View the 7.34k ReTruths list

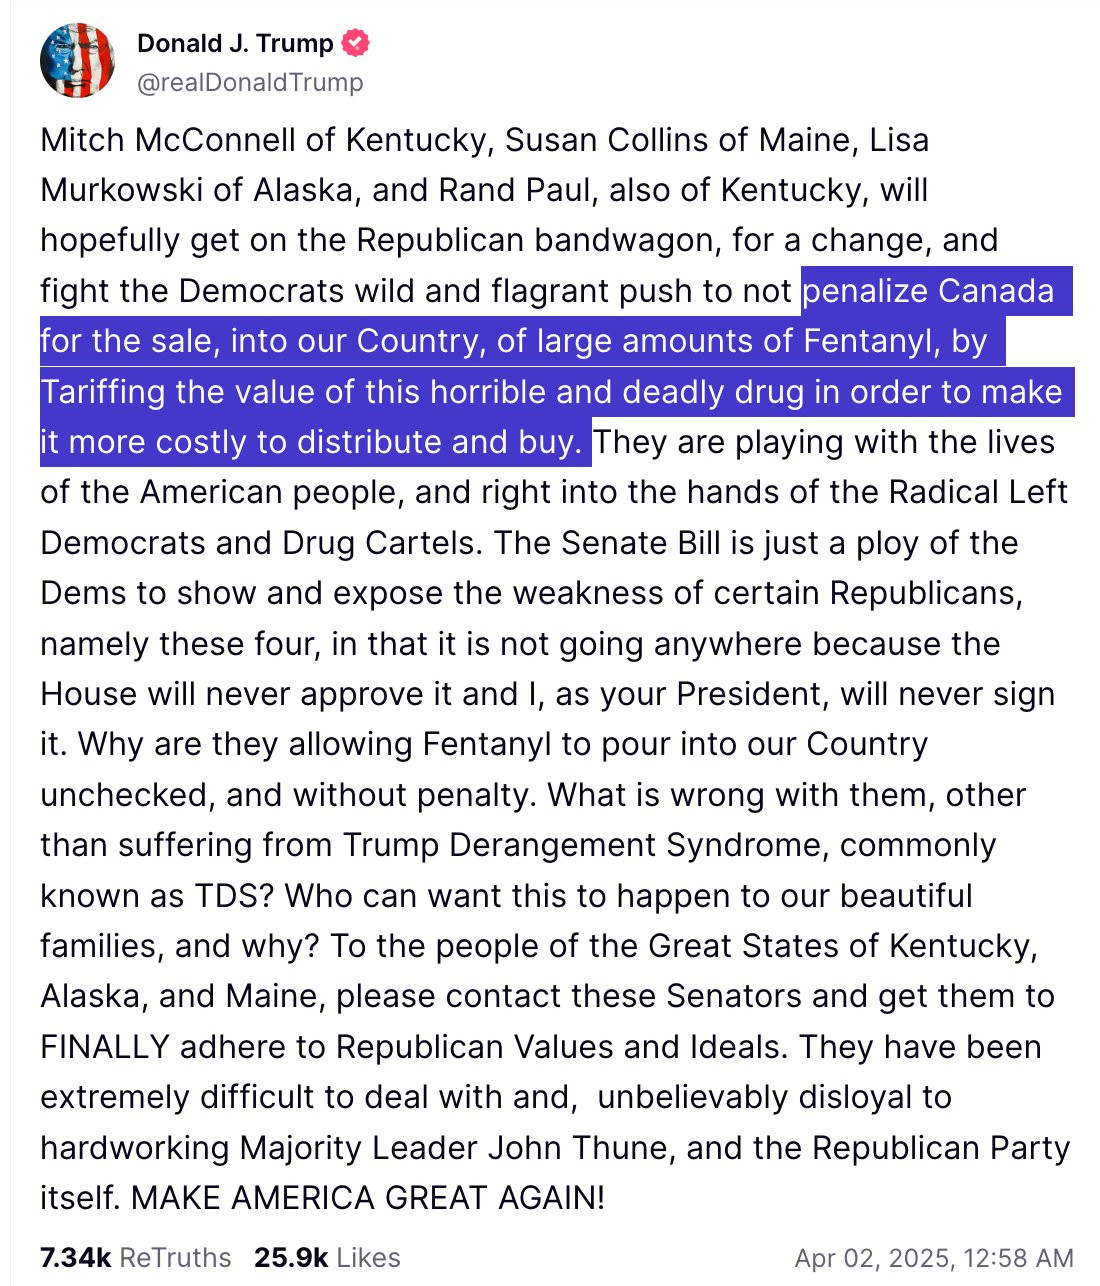pos(135,1258)
